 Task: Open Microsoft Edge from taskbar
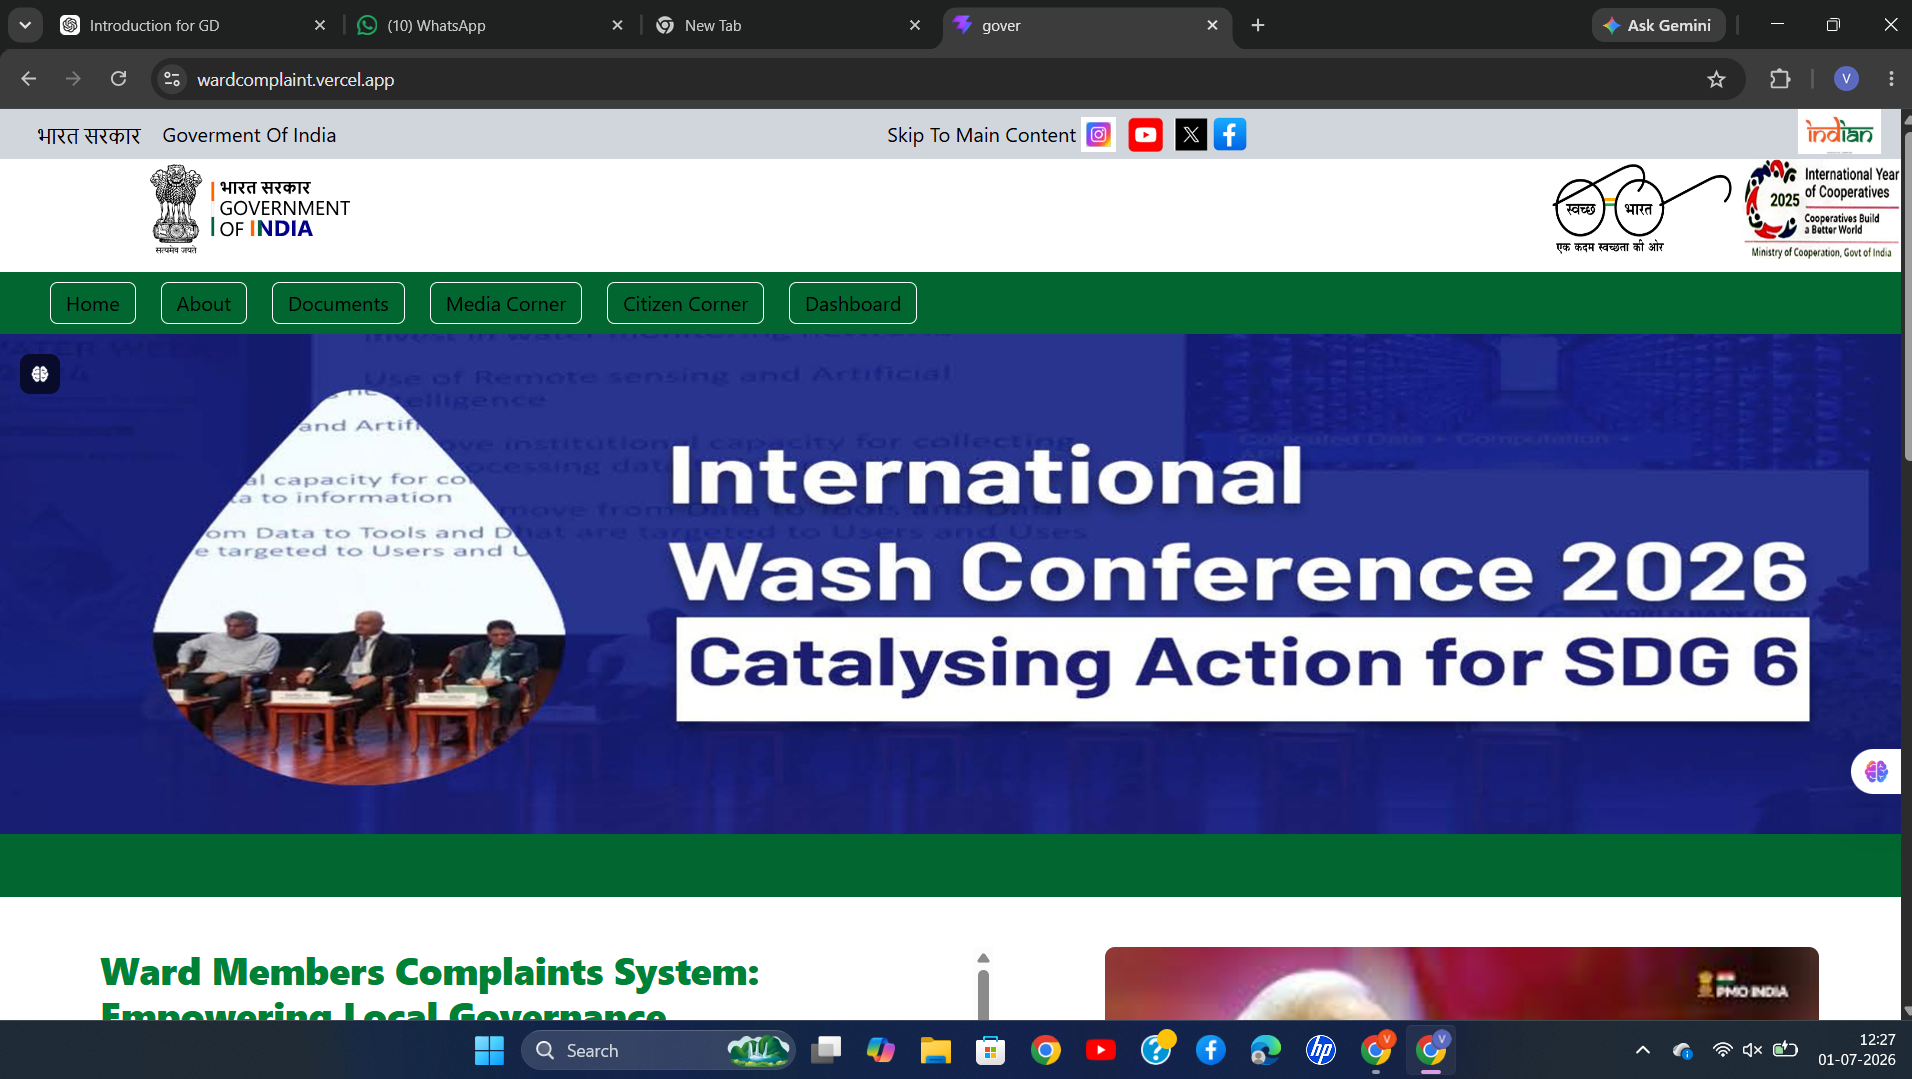(1265, 1050)
